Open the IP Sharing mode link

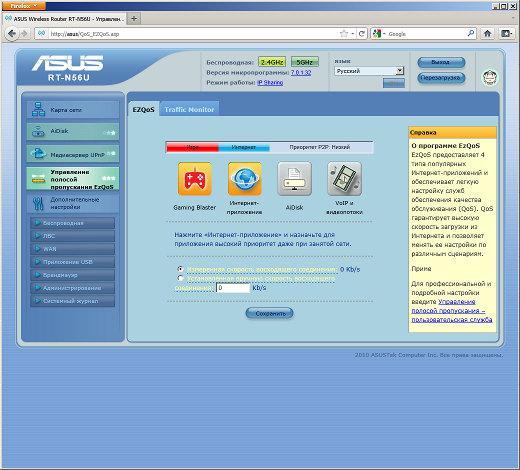coord(270,82)
